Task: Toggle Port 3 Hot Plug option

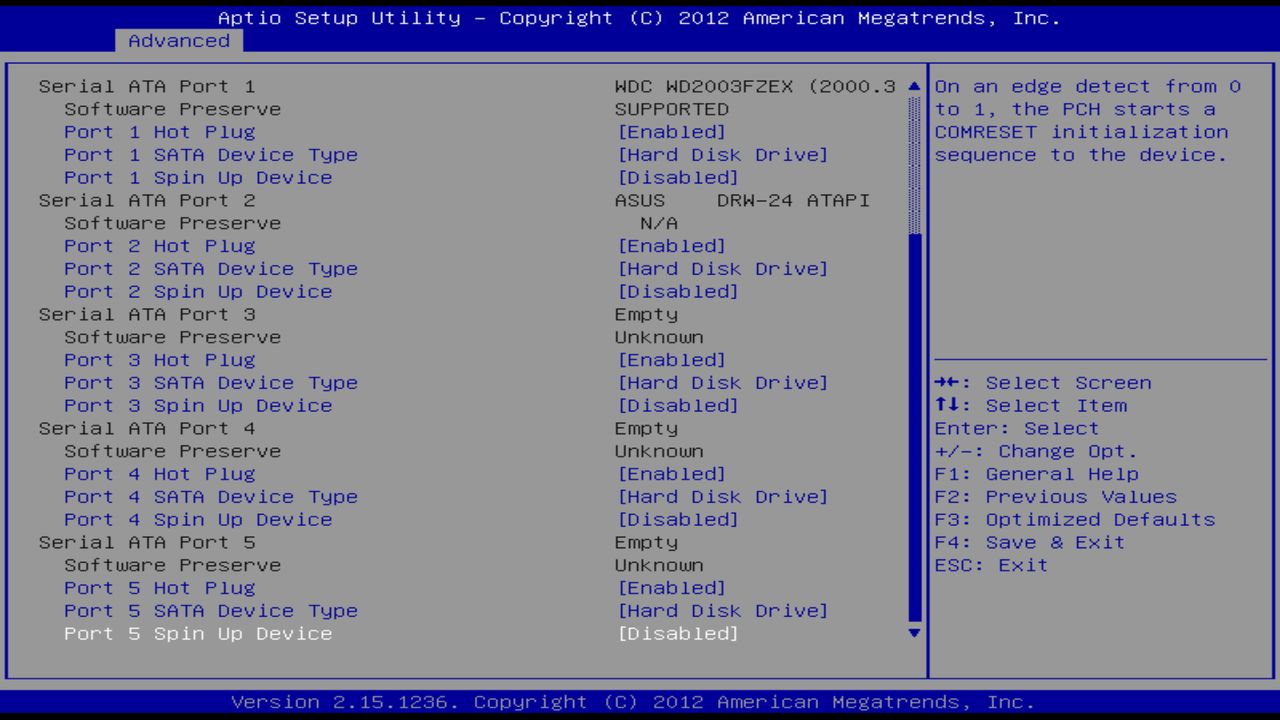Action: [158, 359]
